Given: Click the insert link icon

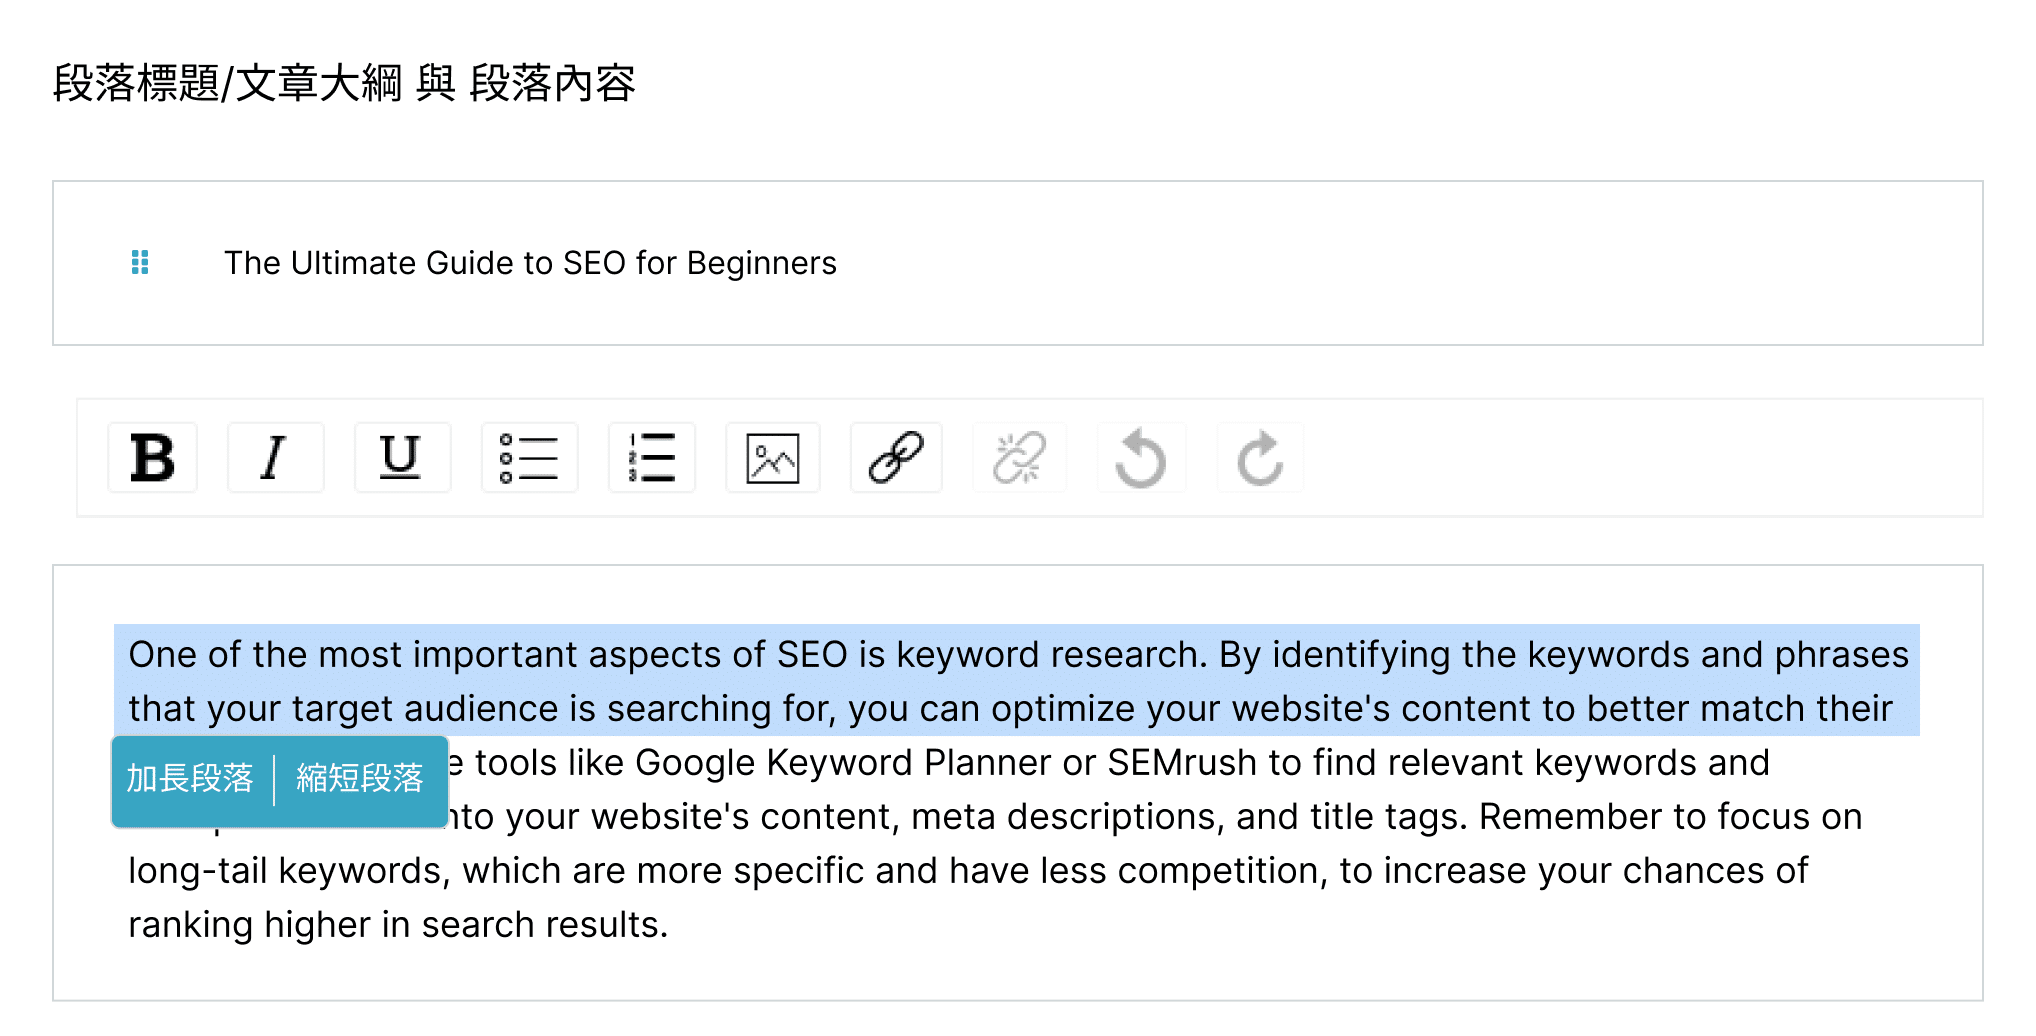Looking at the screenshot, I should coord(896,458).
